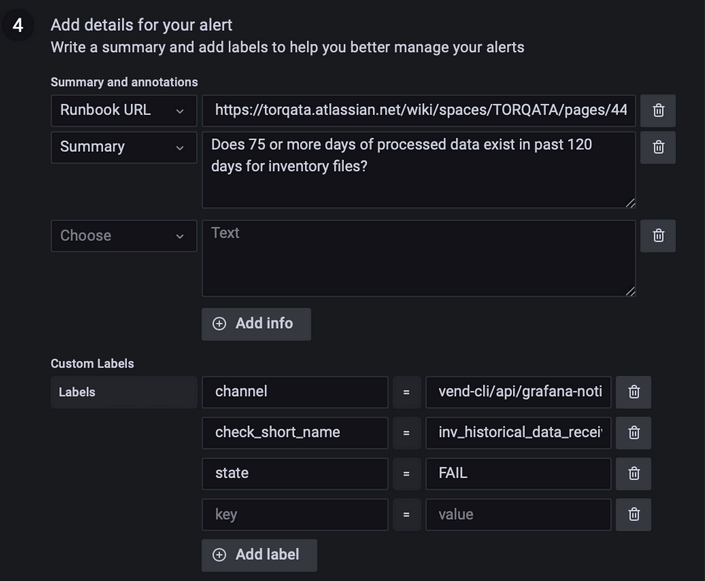This screenshot has height=581, width=705.
Task: Edit the state label key field
Action: (295, 474)
